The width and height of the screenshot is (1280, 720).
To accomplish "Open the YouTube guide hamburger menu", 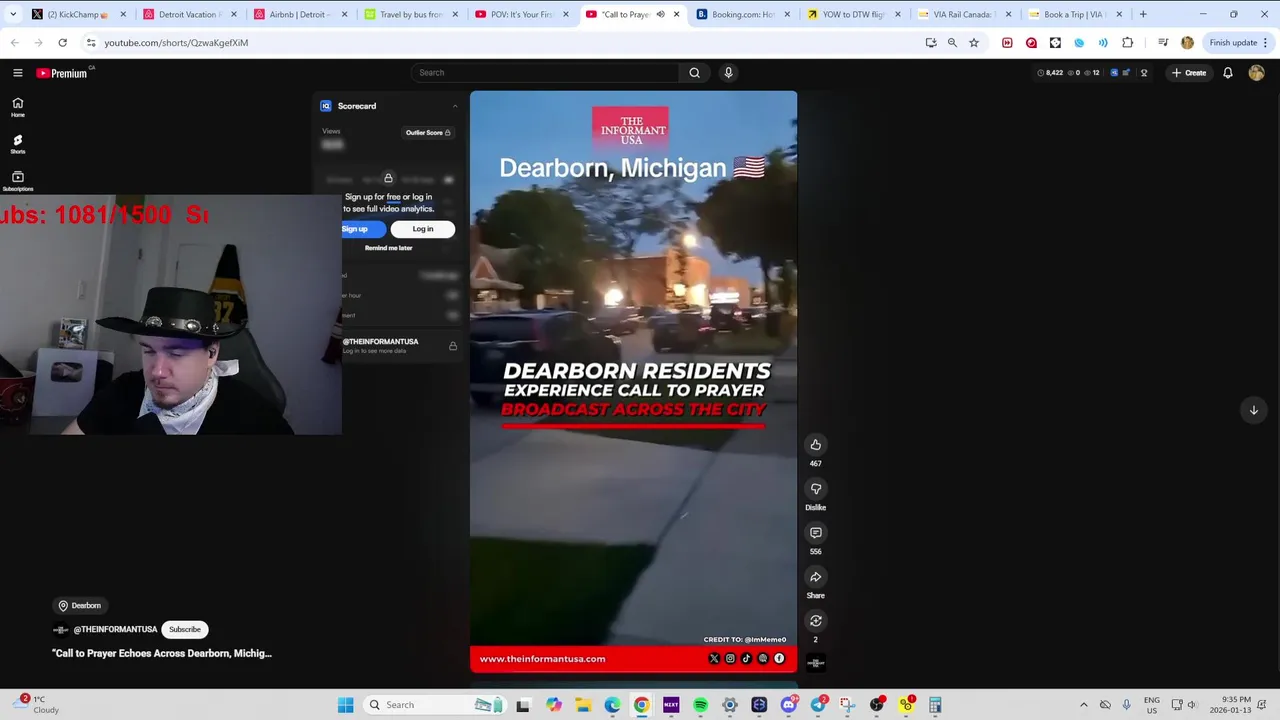I will (17, 73).
